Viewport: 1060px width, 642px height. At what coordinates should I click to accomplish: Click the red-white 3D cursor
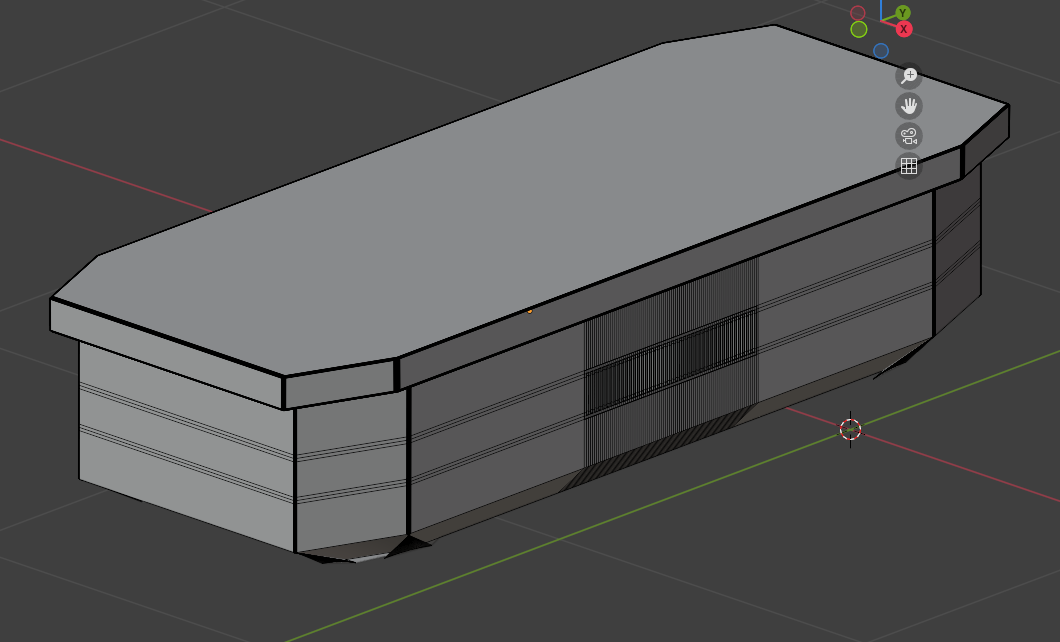[850, 429]
